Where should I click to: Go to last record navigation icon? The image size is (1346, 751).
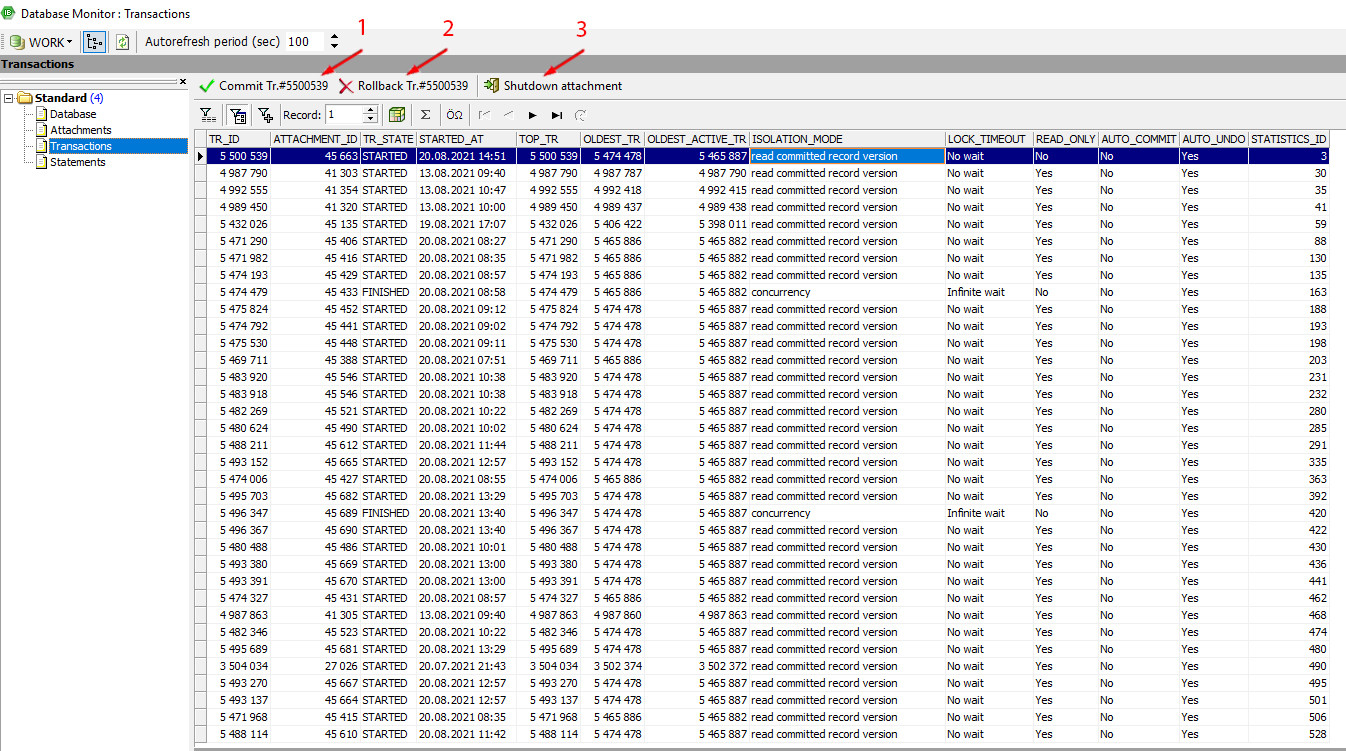(557, 115)
